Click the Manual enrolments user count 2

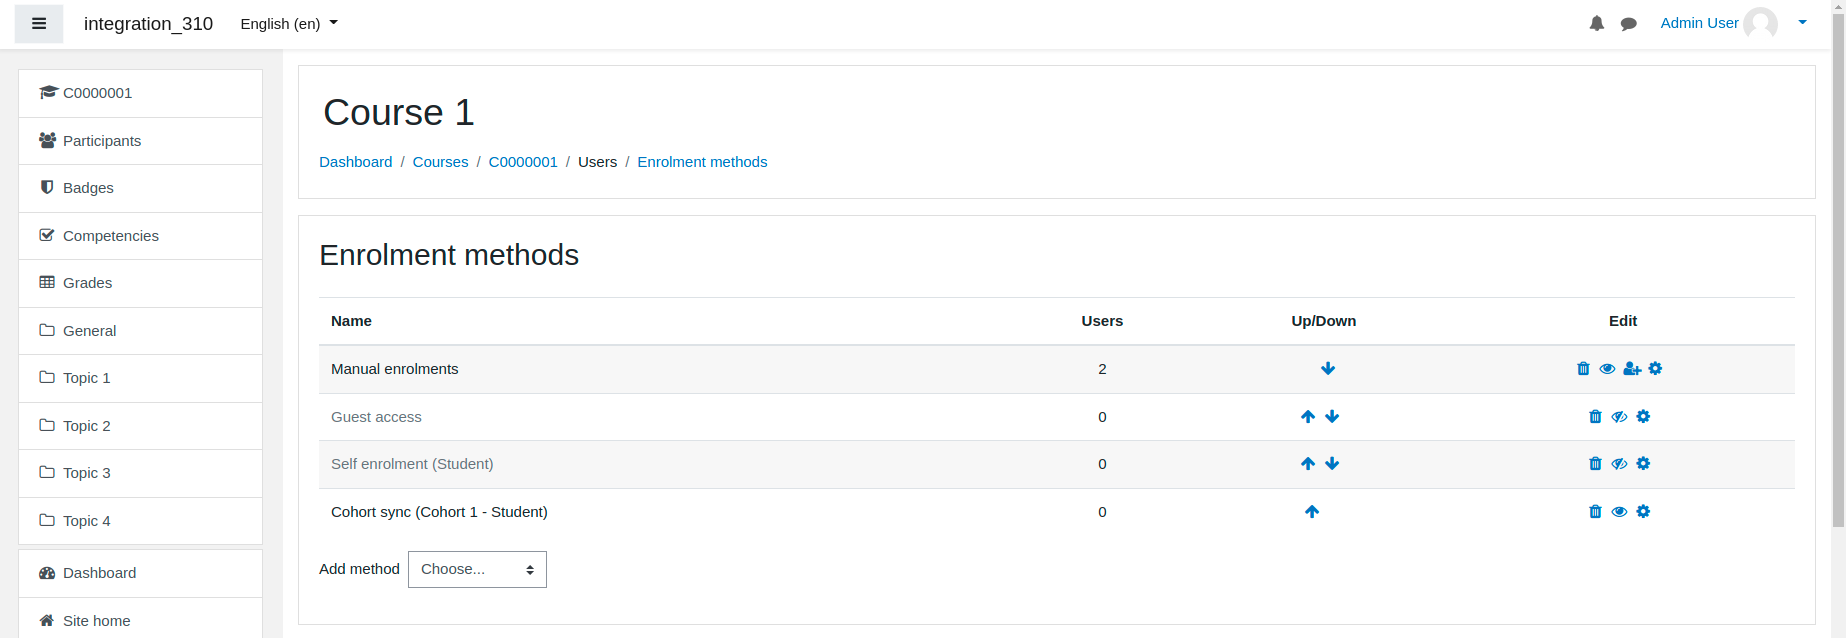1102,369
